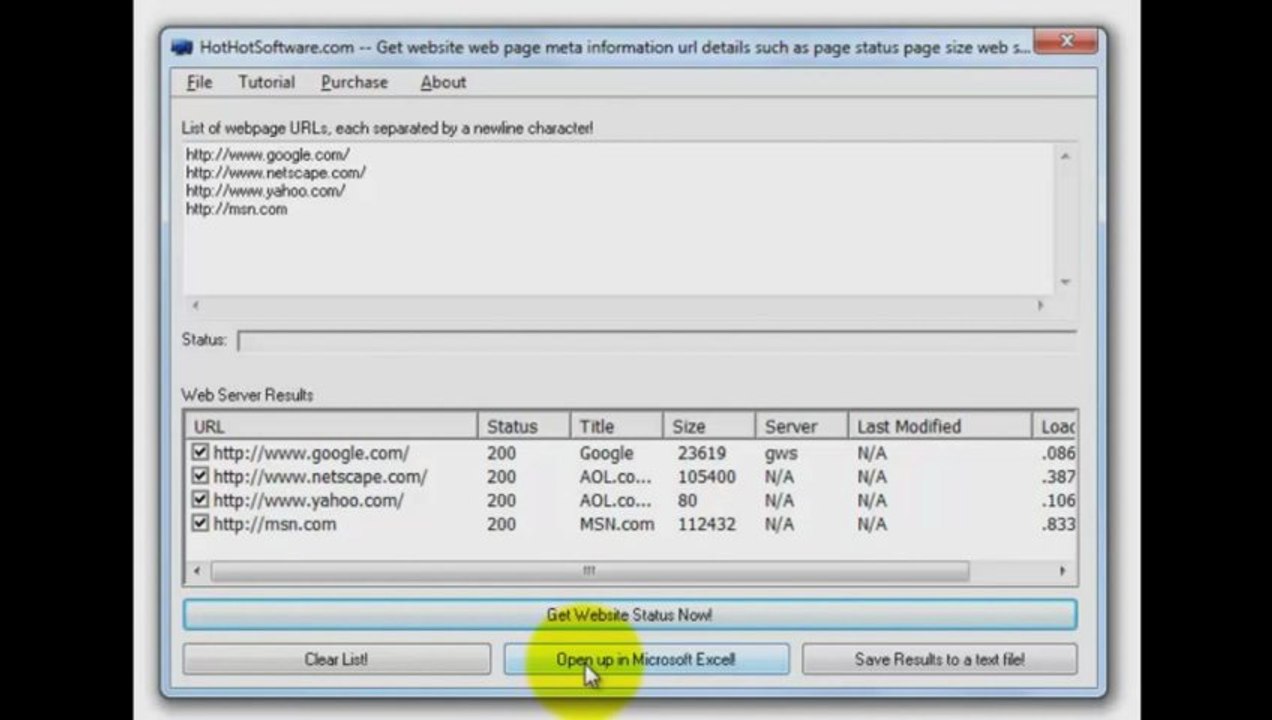The height and width of the screenshot is (720, 1272).
Task: Click http://www.yahoo.com/ line in URL text area
Action: pos(266,191)
